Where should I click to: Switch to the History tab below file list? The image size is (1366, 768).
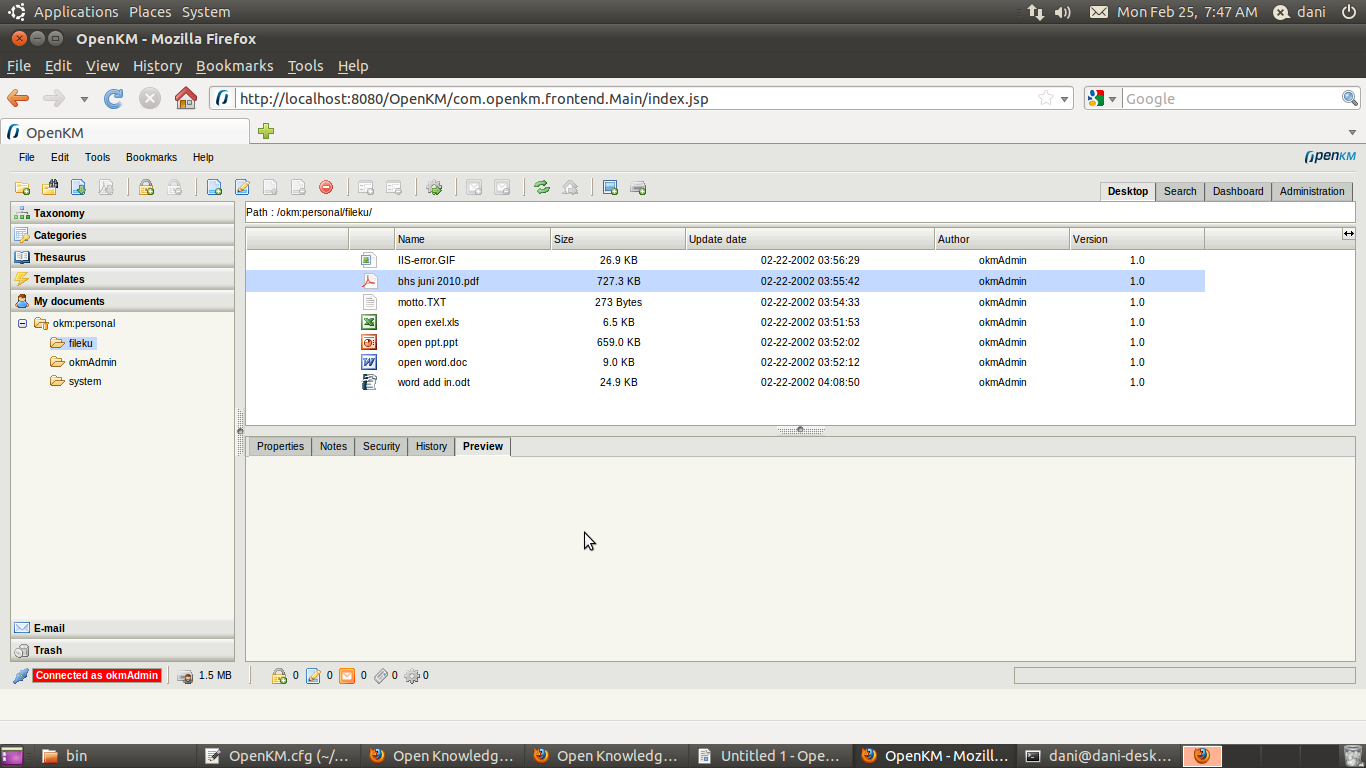coord(431,446)
